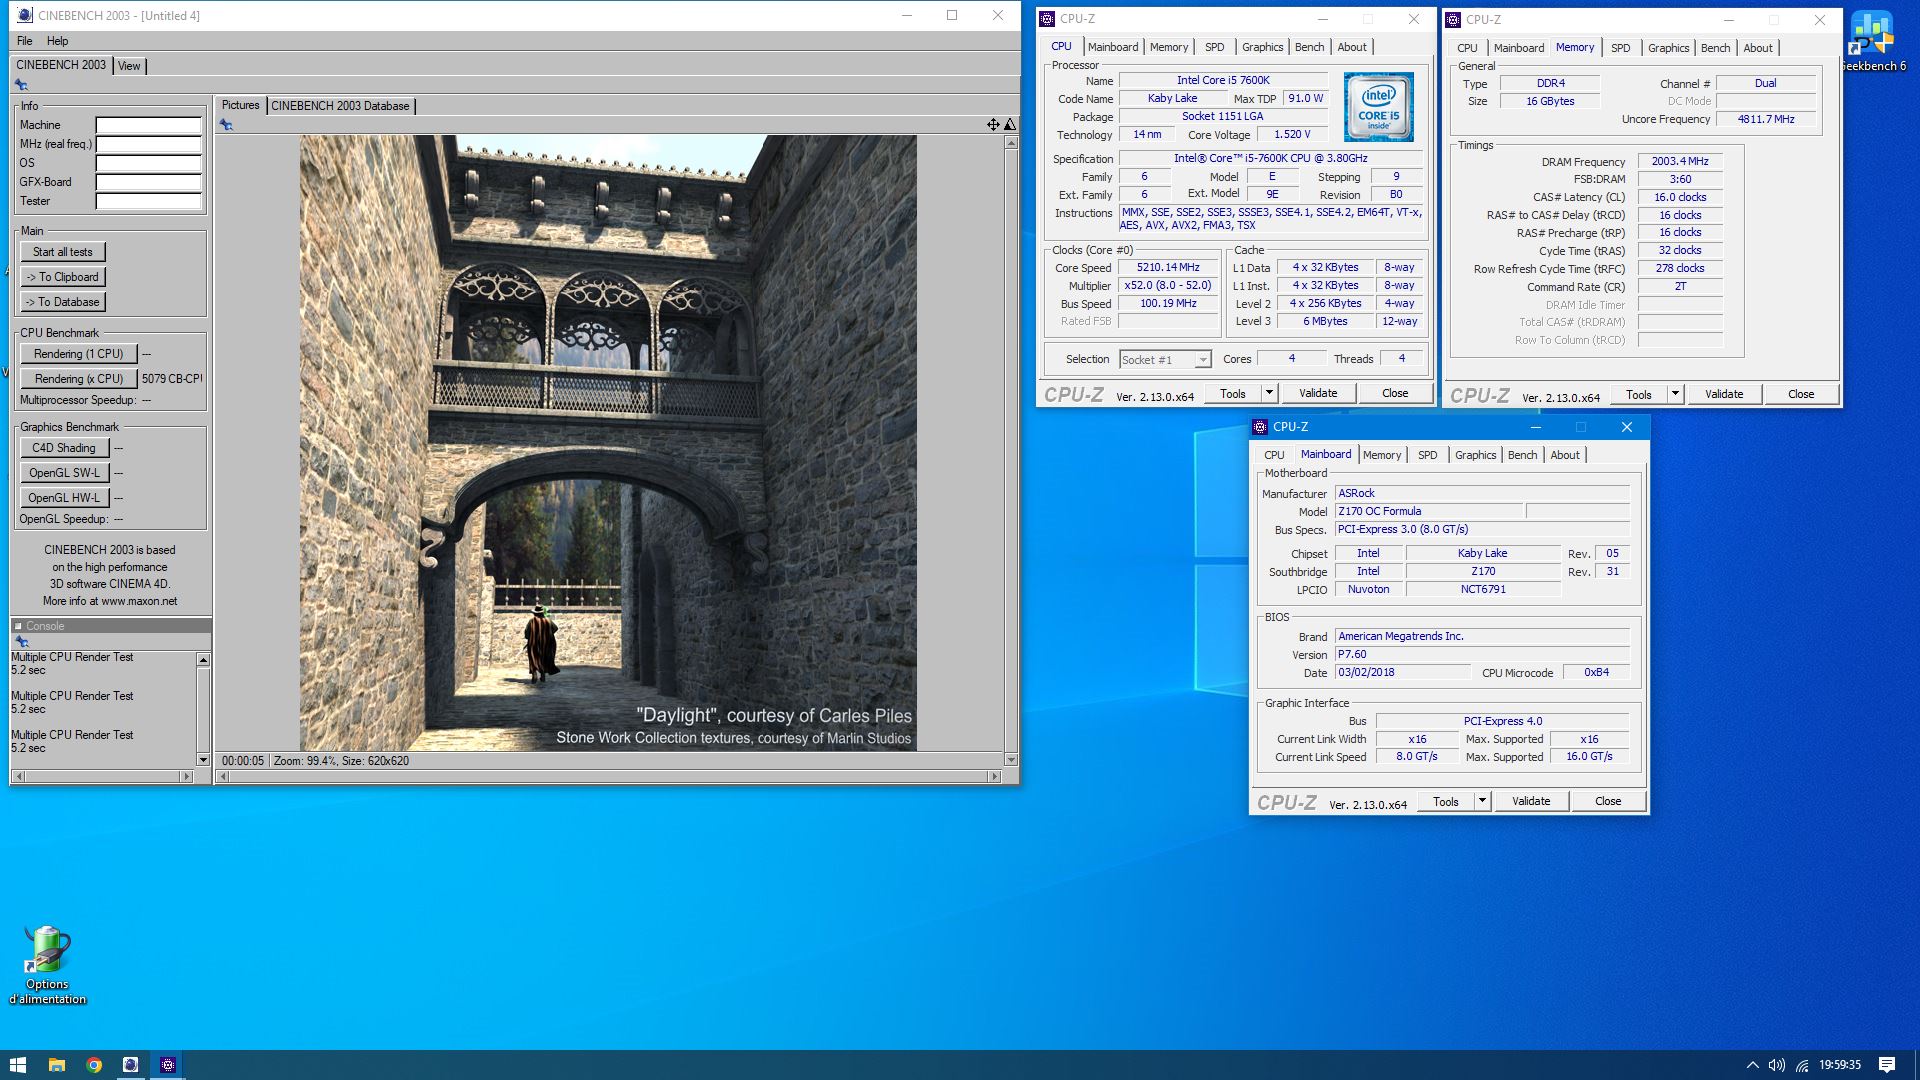This screenshot has width=1920, height=1080.
Task: Start the OpenGL HW-L benchmark
Action: coord(64,498)
